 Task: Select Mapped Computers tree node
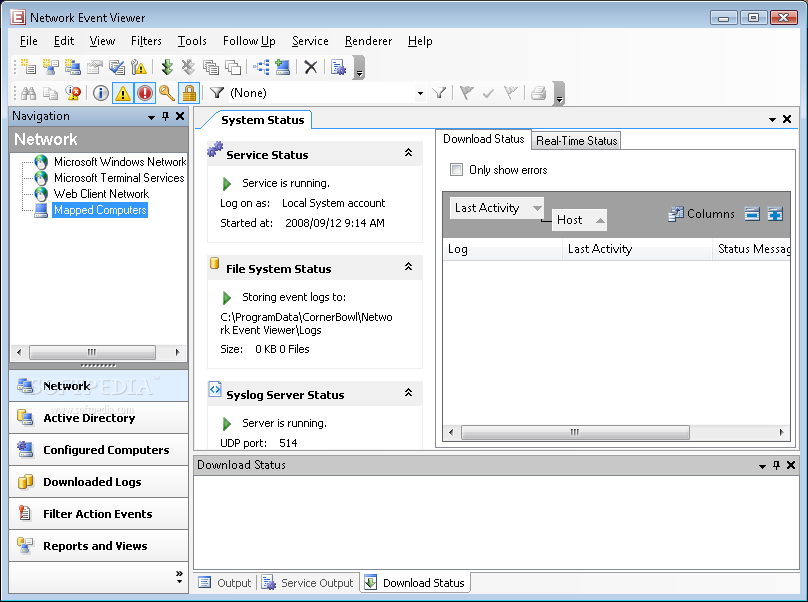(100, 210)
